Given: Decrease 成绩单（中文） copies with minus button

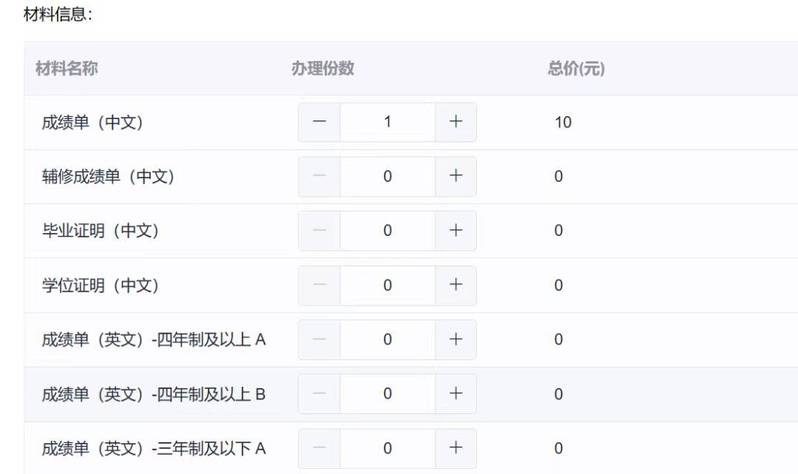Looking at the screenshot, I should coord(319,122).
